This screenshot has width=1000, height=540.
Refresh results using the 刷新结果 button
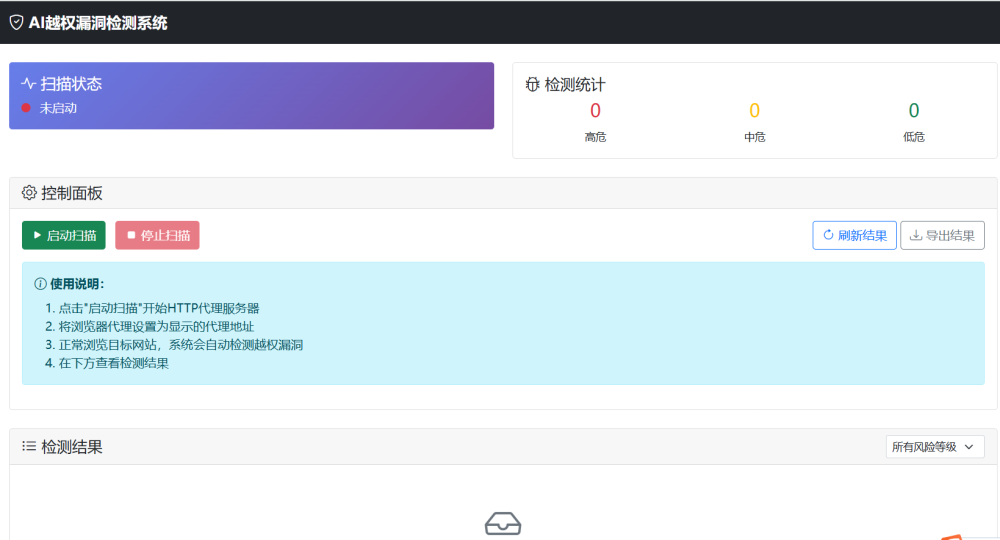(854, 236)
